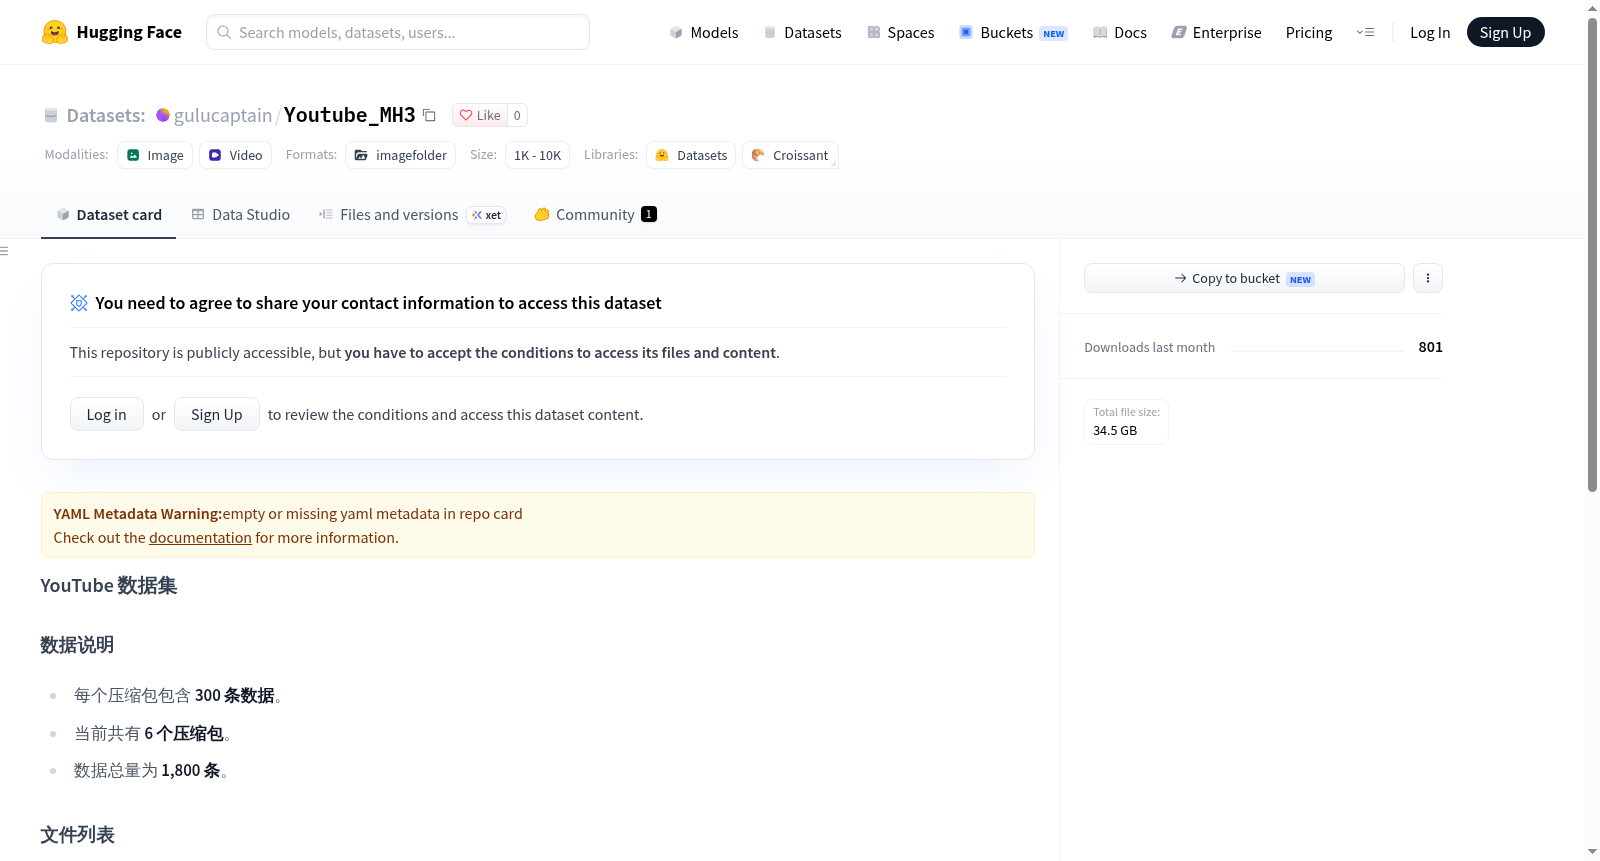Click the YouTube 数据集 heading
This screenshot has height=861, width=1600.
(109, 586)
